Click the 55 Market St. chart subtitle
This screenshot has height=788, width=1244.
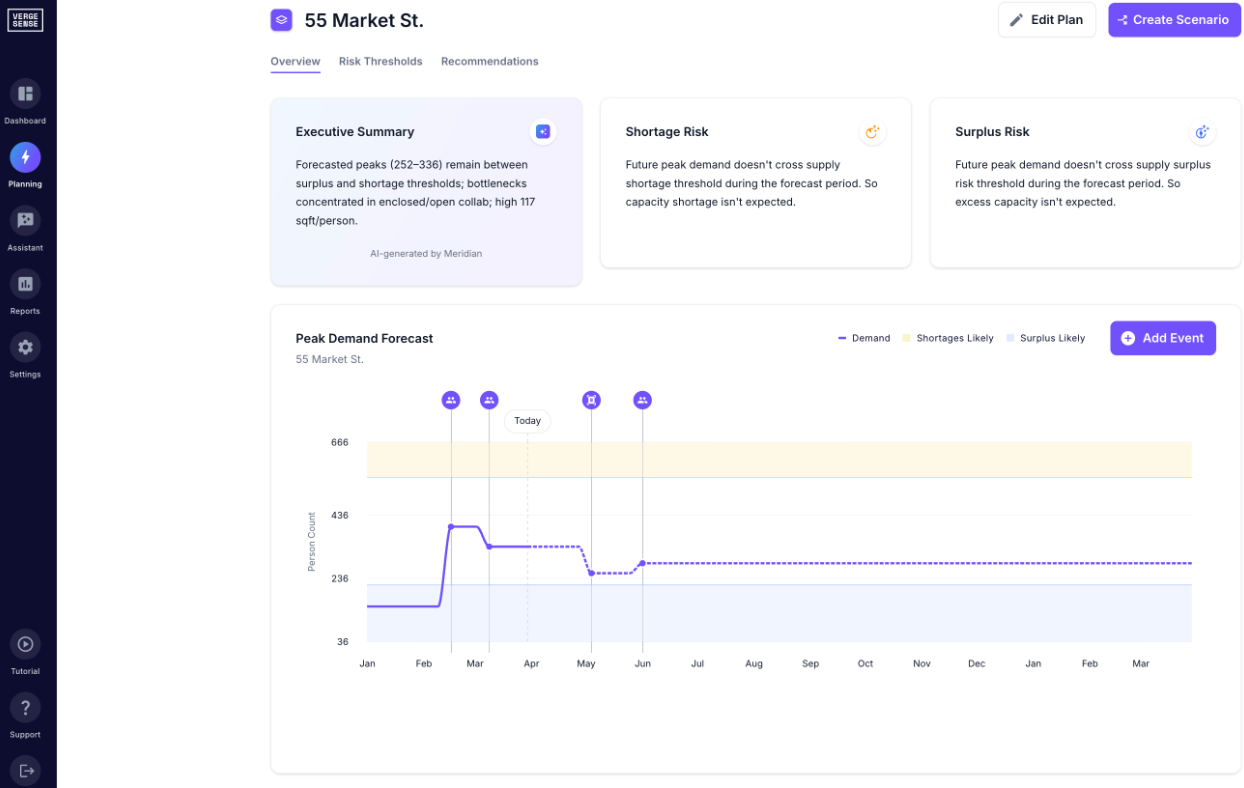coord(329,359)
